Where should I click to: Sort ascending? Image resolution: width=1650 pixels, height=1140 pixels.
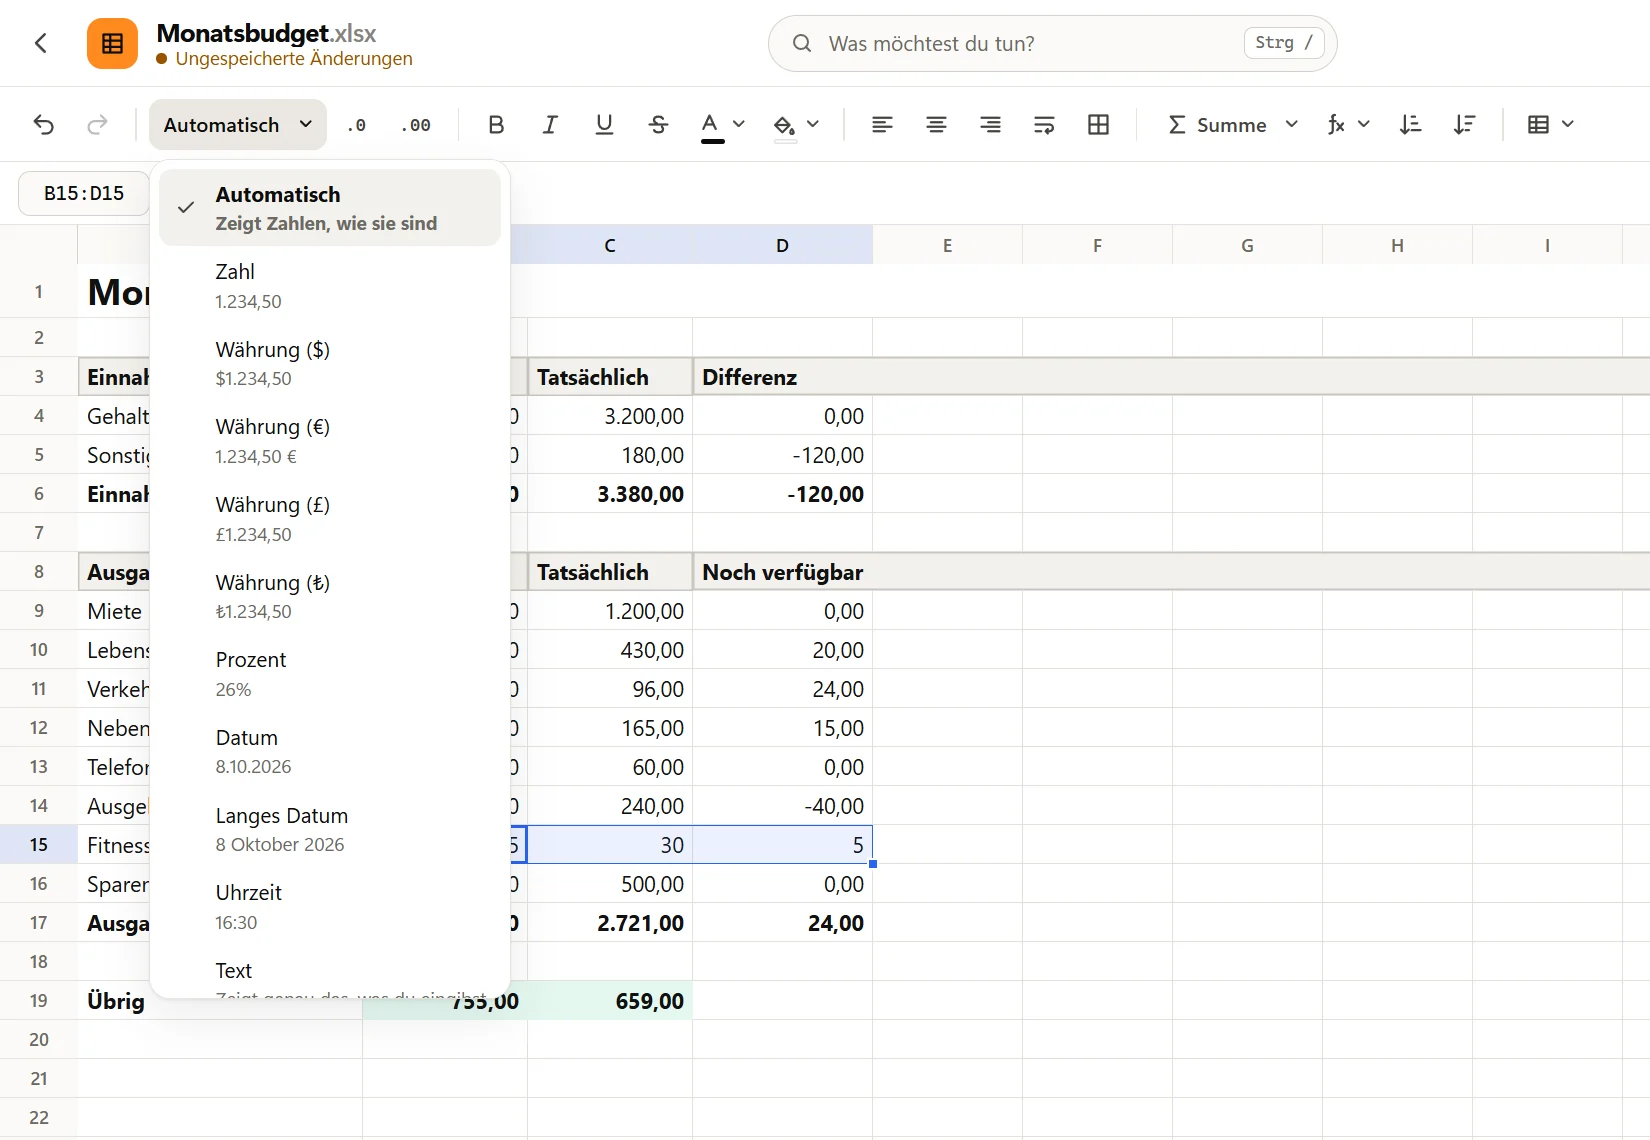coord(1410,125)
